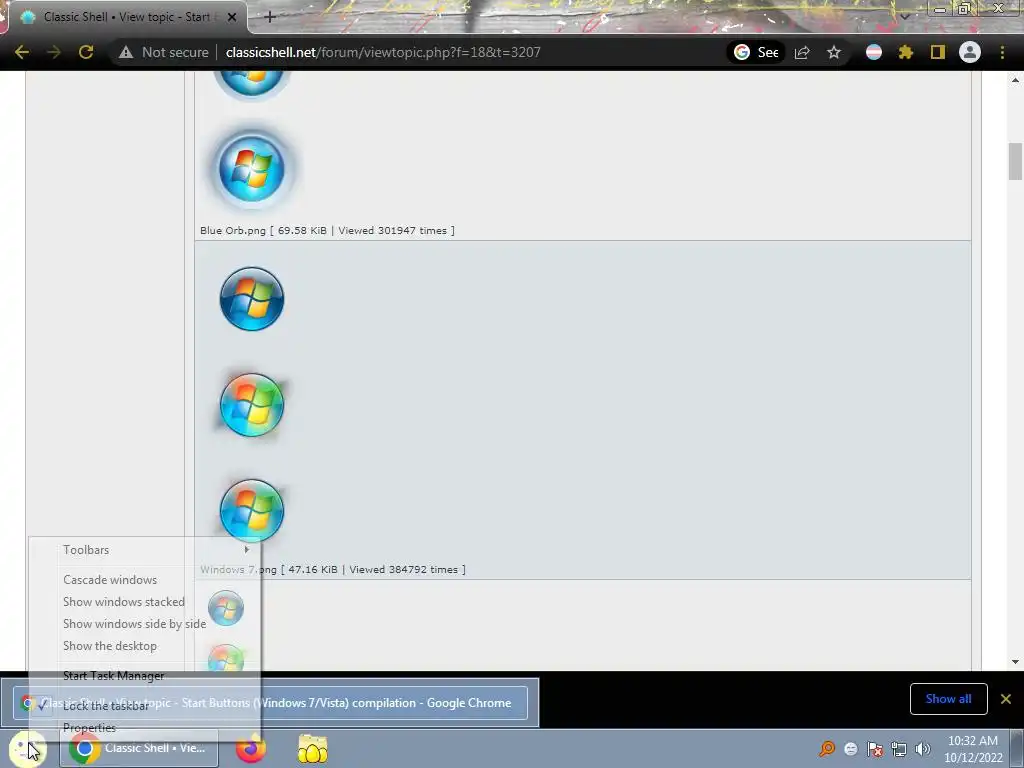Close the Classic Shell tab
Screen dimensions: 1024x768
click(x=232, y=17)
